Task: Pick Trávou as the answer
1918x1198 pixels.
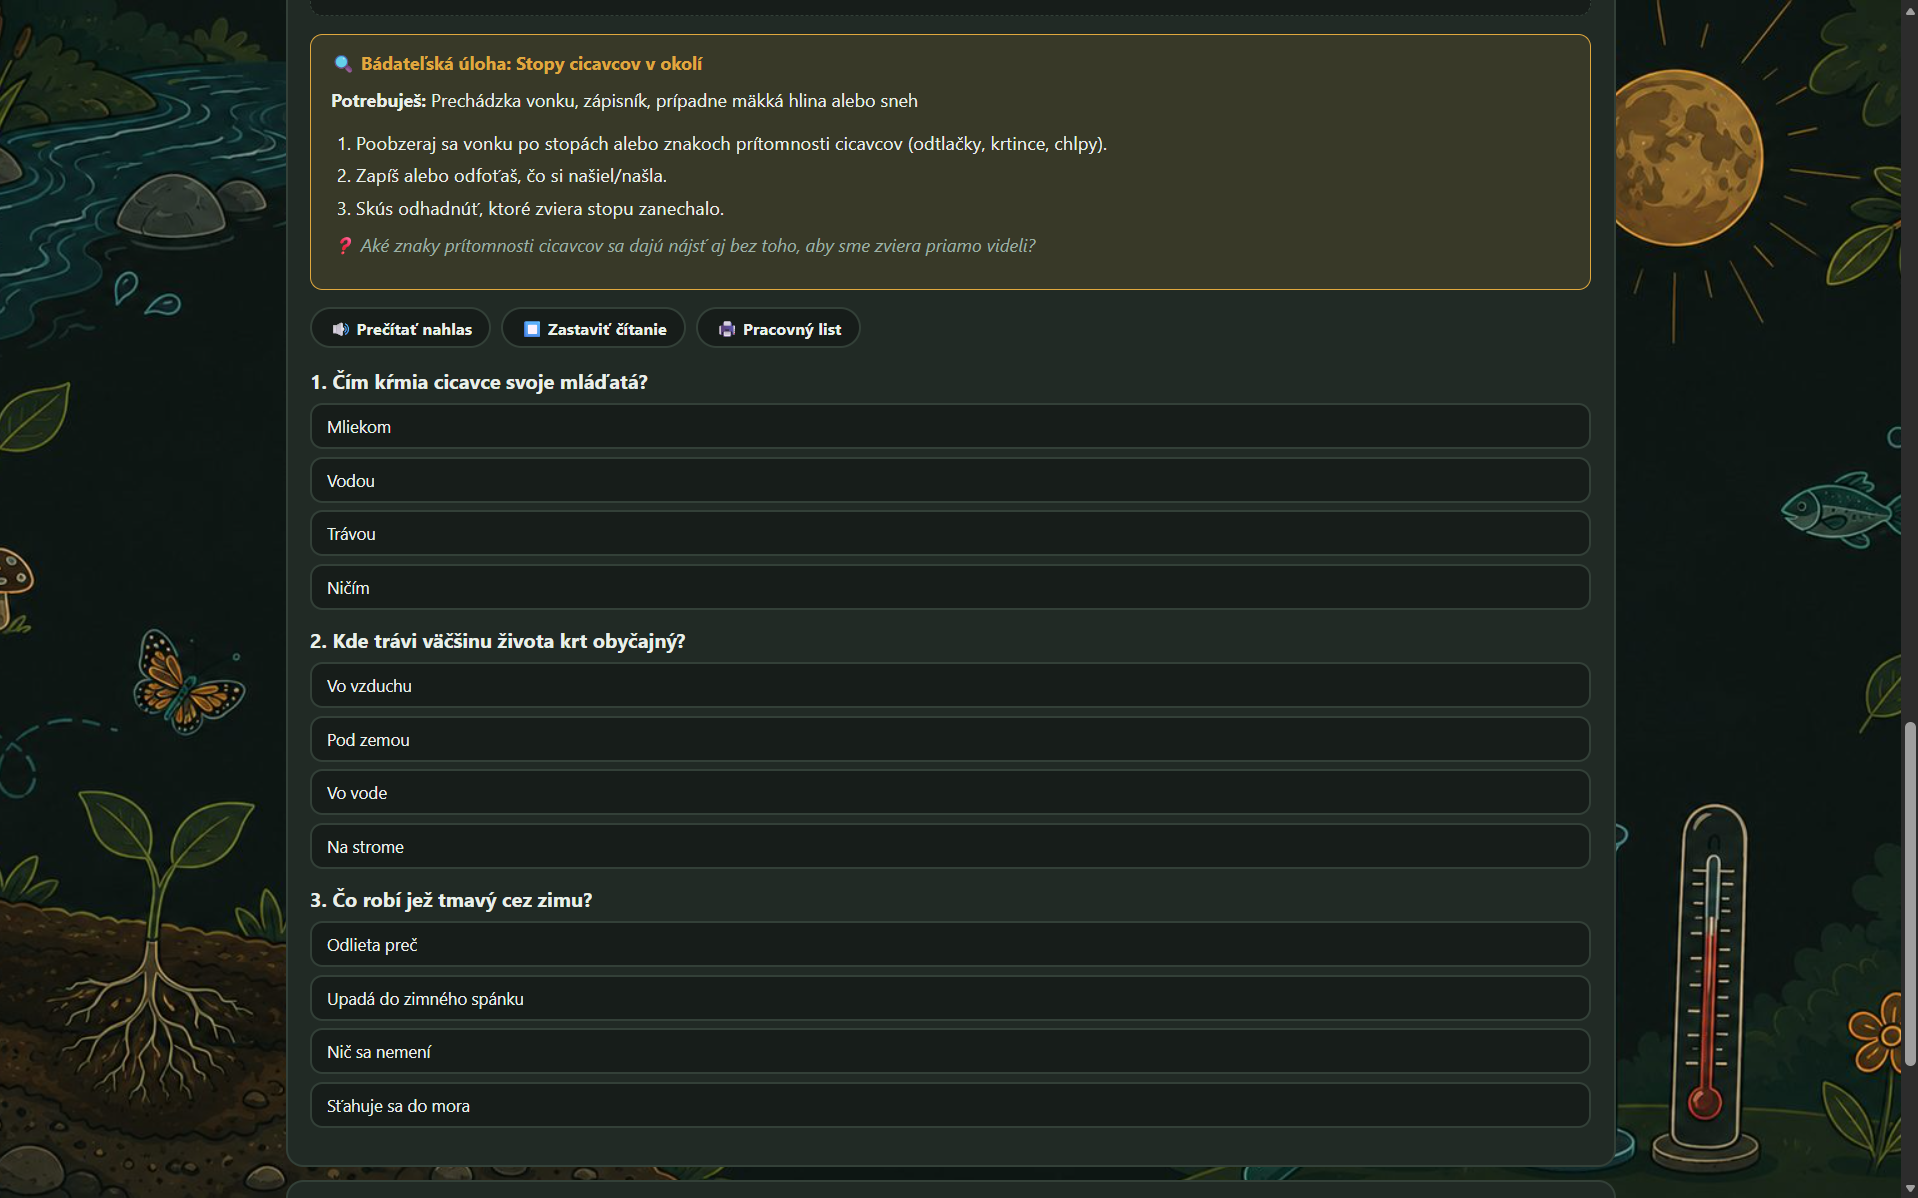Action: click(x=949, y=534)
